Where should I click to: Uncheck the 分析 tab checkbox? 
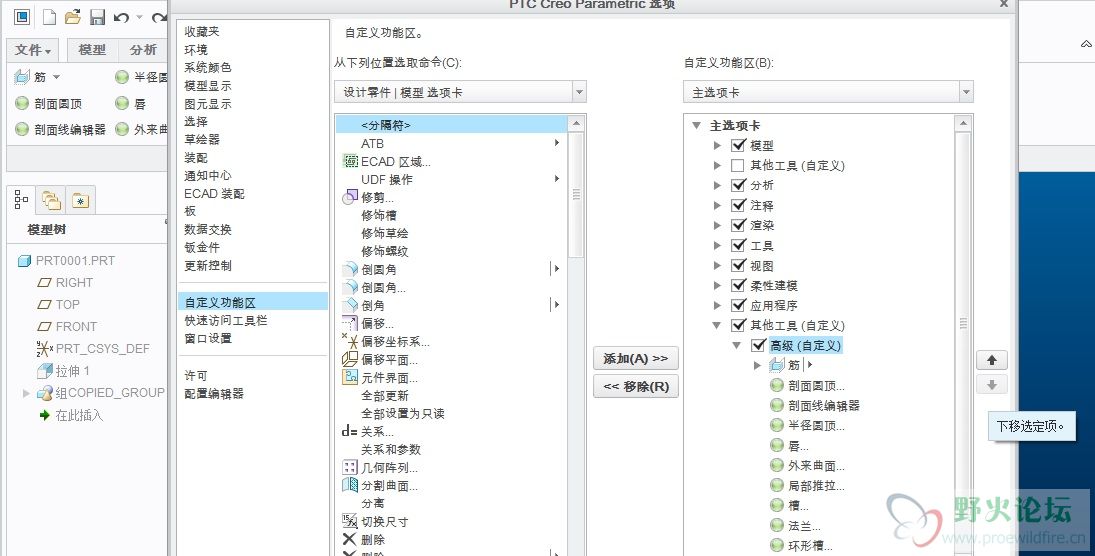pyautogui.click(x=738, y=185)
